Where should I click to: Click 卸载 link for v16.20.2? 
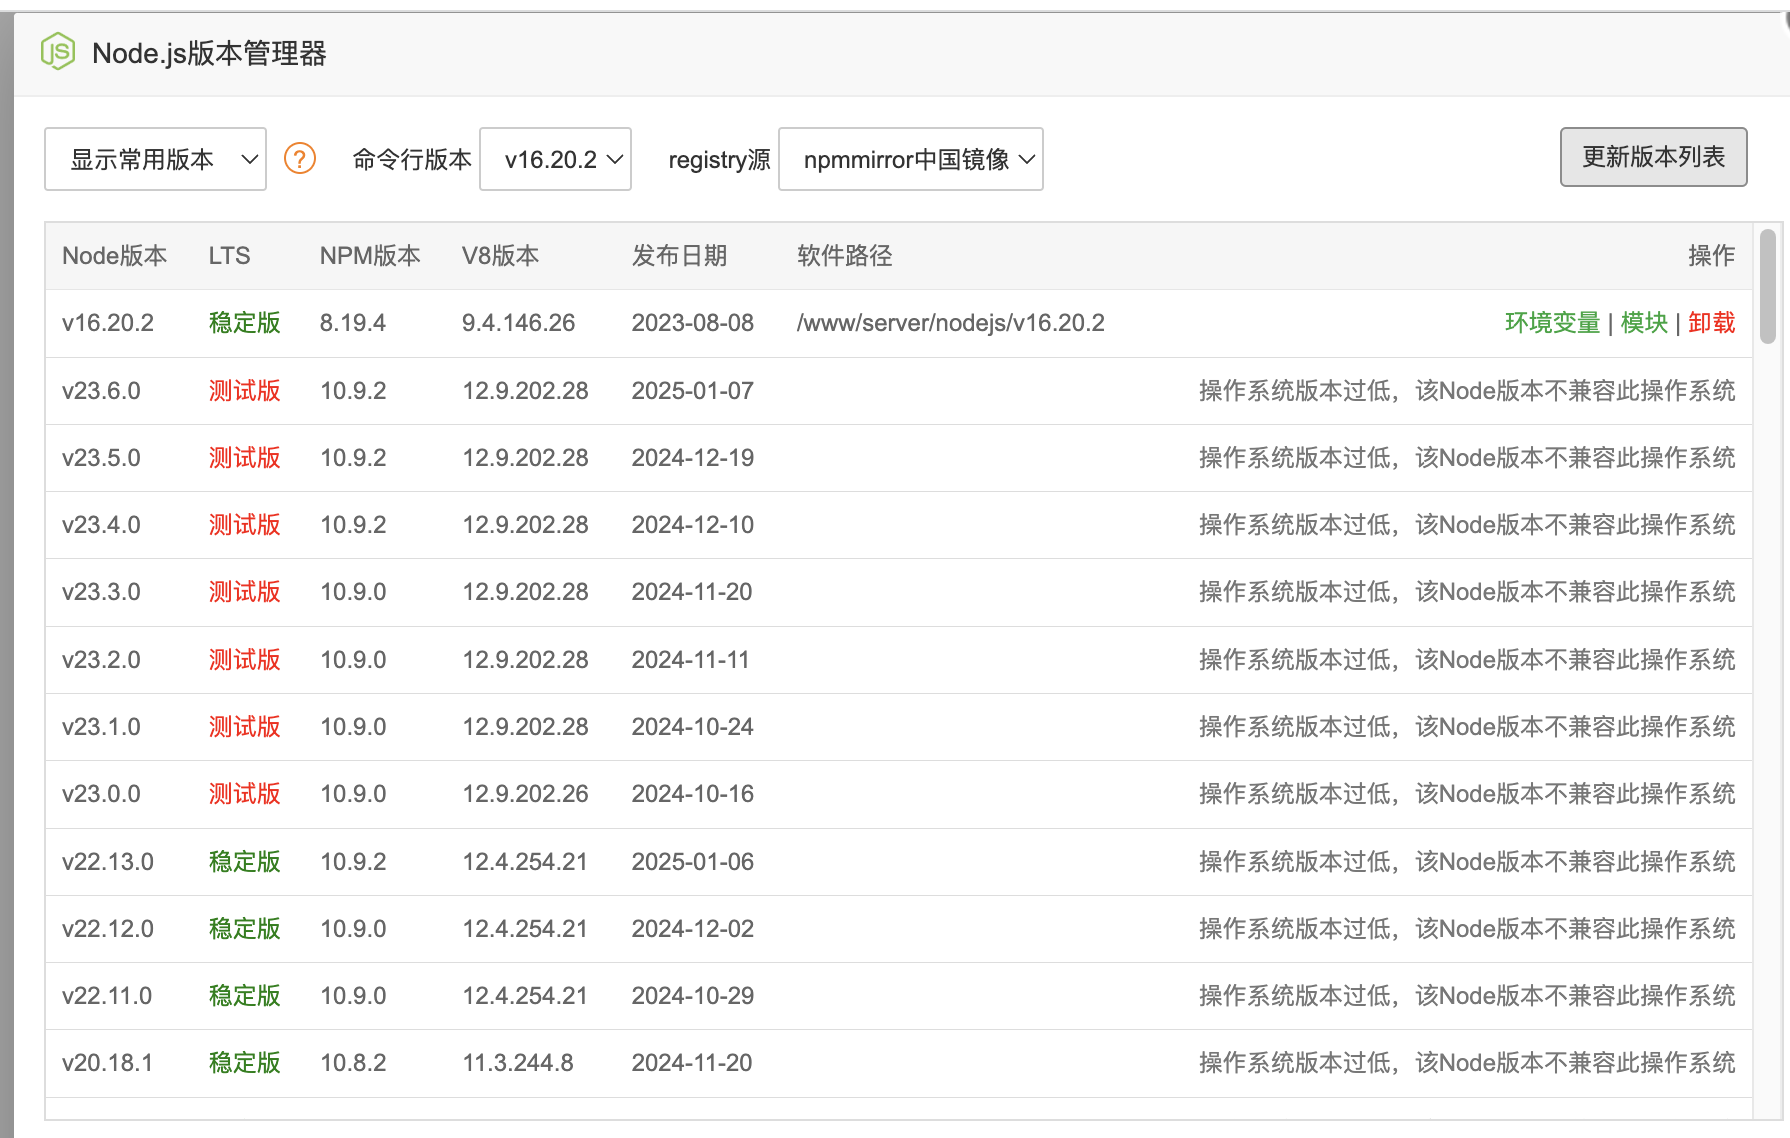point(1711,323)
